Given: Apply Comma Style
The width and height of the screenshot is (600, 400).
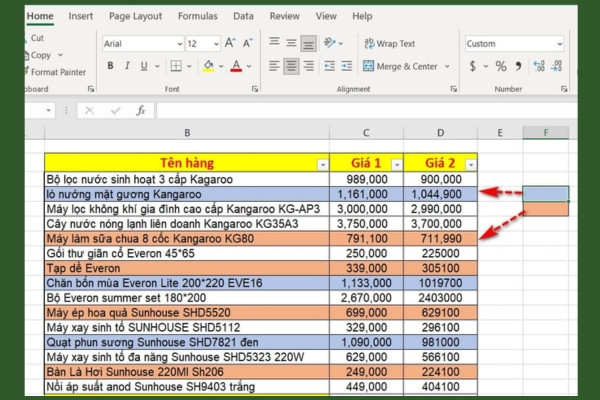Looking at the screenshot, I should tap(518, 66).
